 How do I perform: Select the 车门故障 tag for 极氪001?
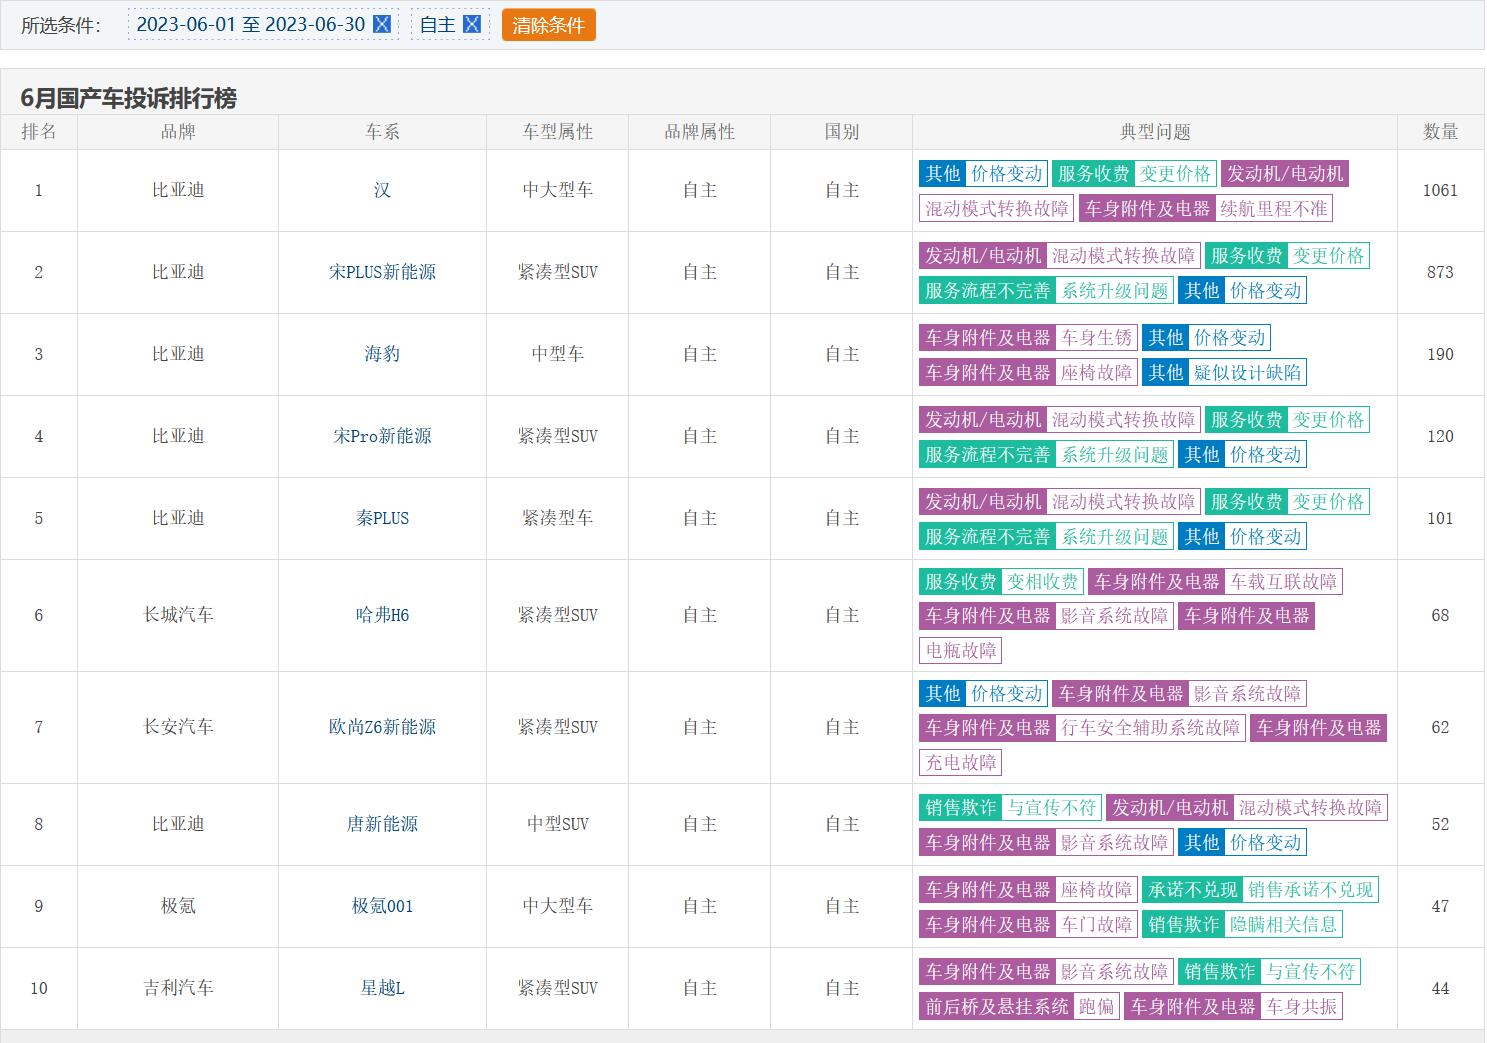coord(1097,925)
